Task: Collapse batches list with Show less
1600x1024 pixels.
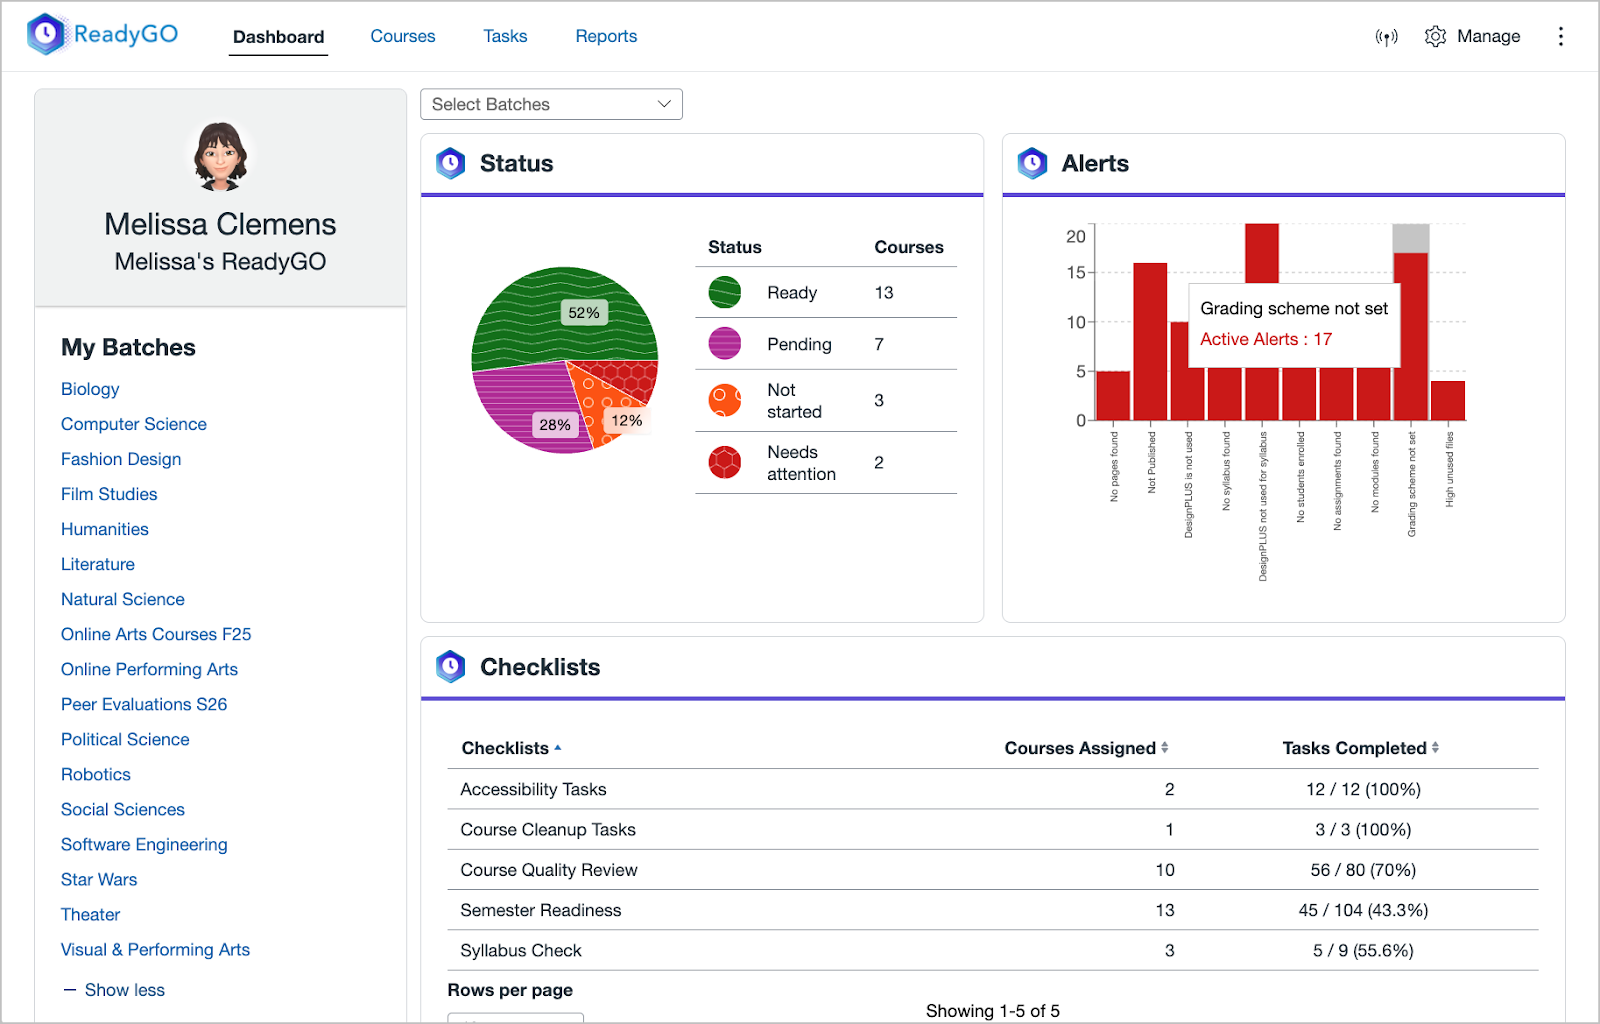Action: (x=114, y=990)
